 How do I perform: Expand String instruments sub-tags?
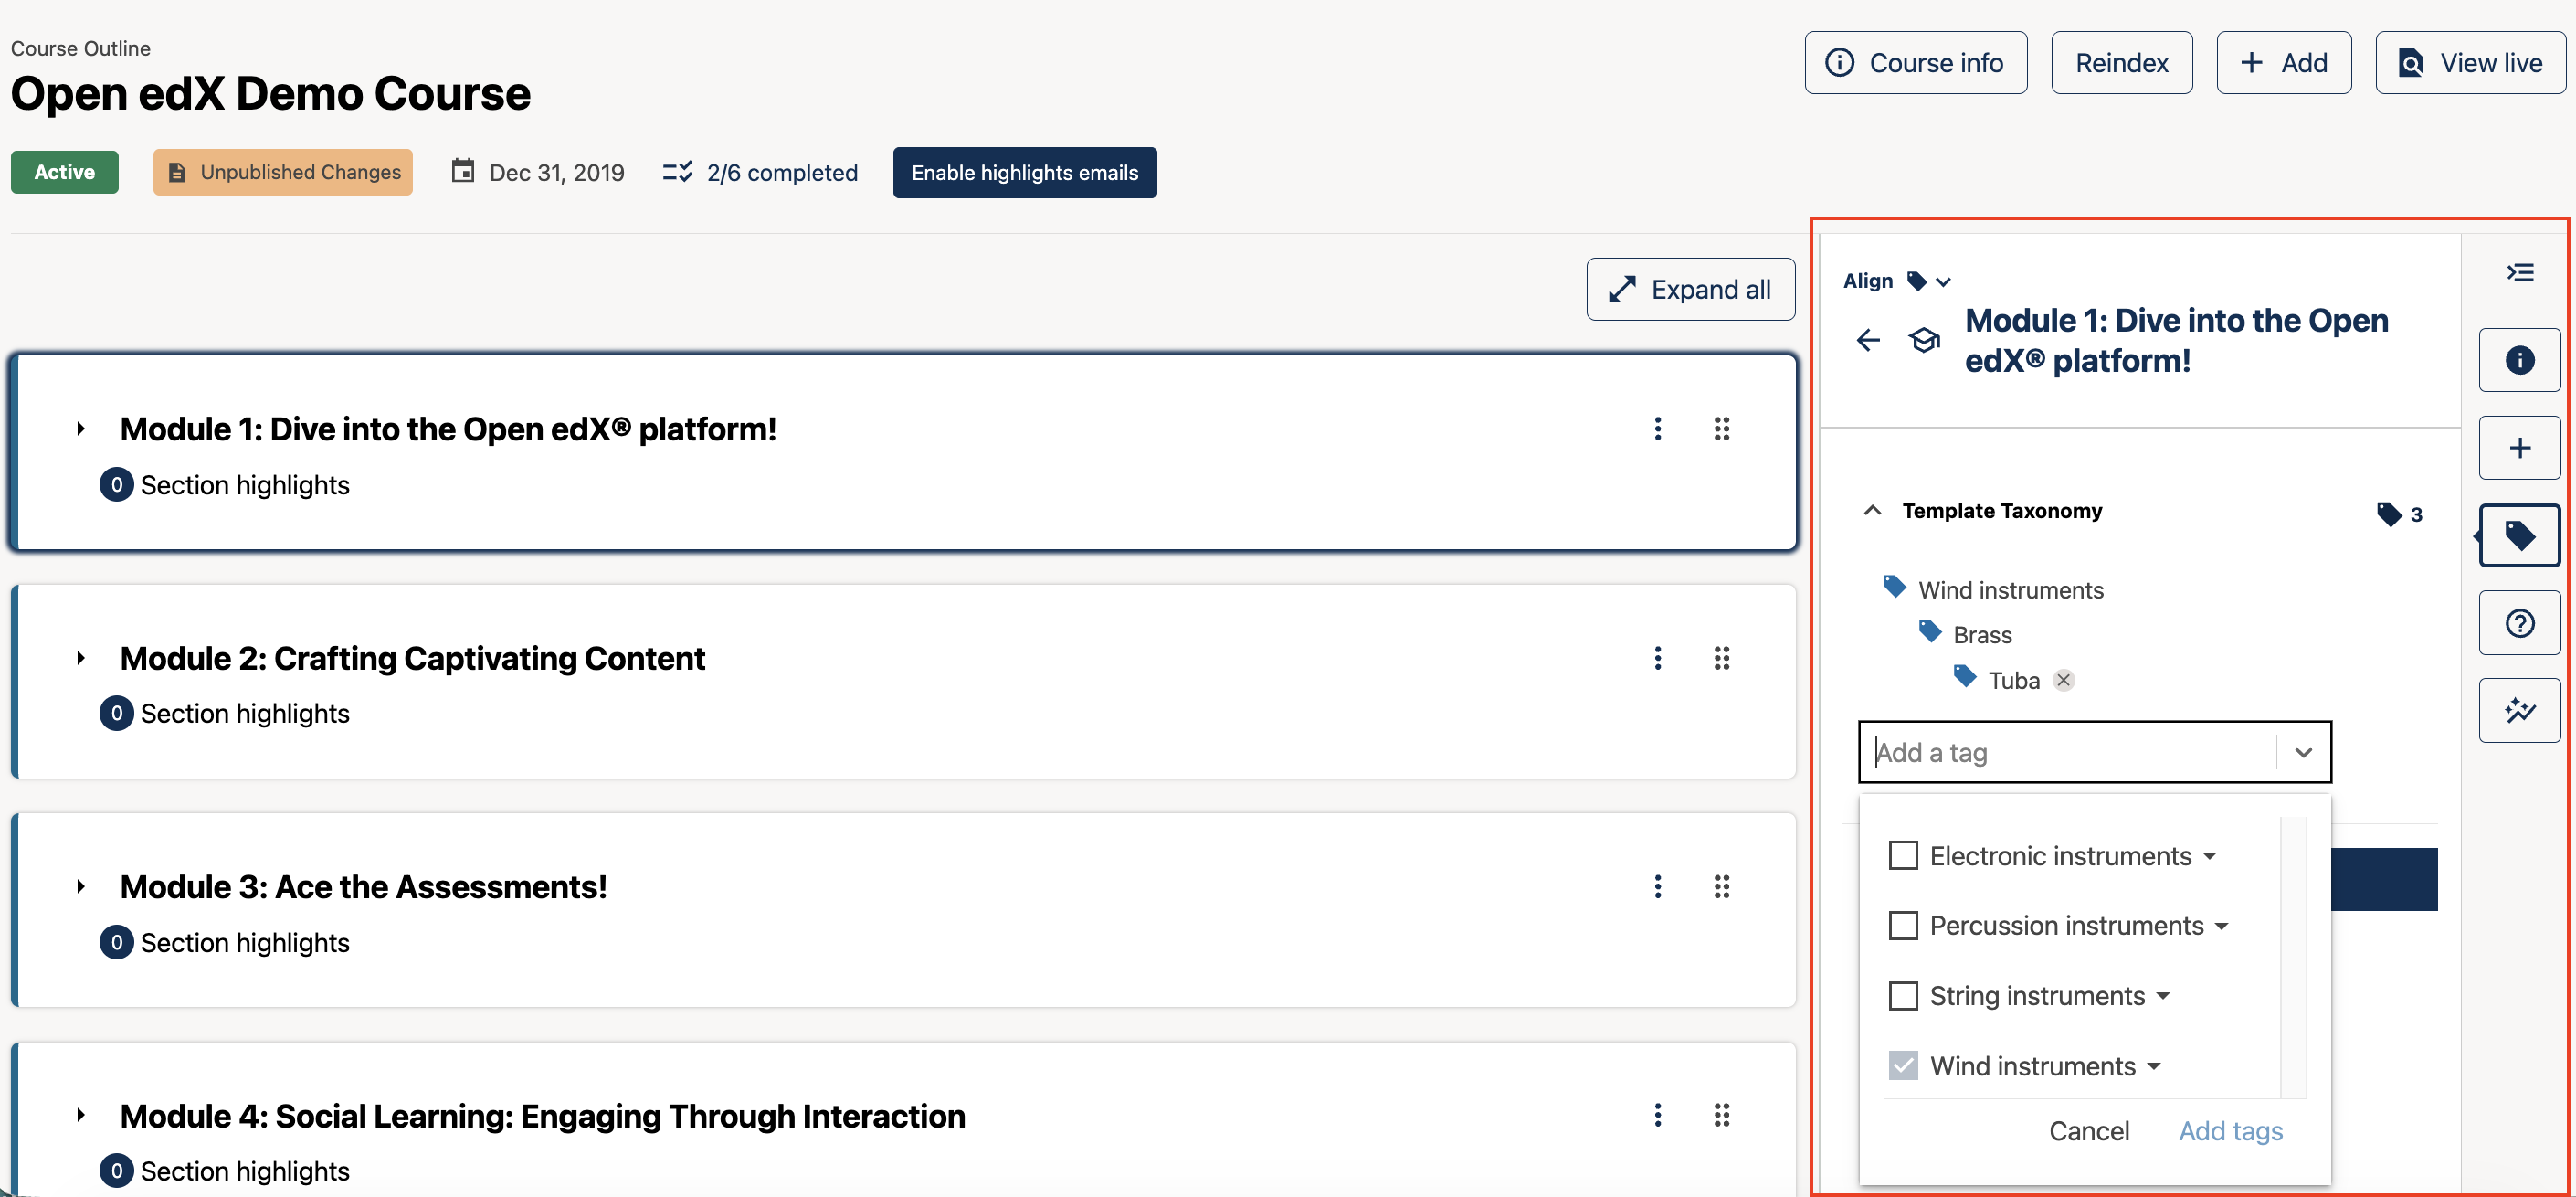point(2163,997)
